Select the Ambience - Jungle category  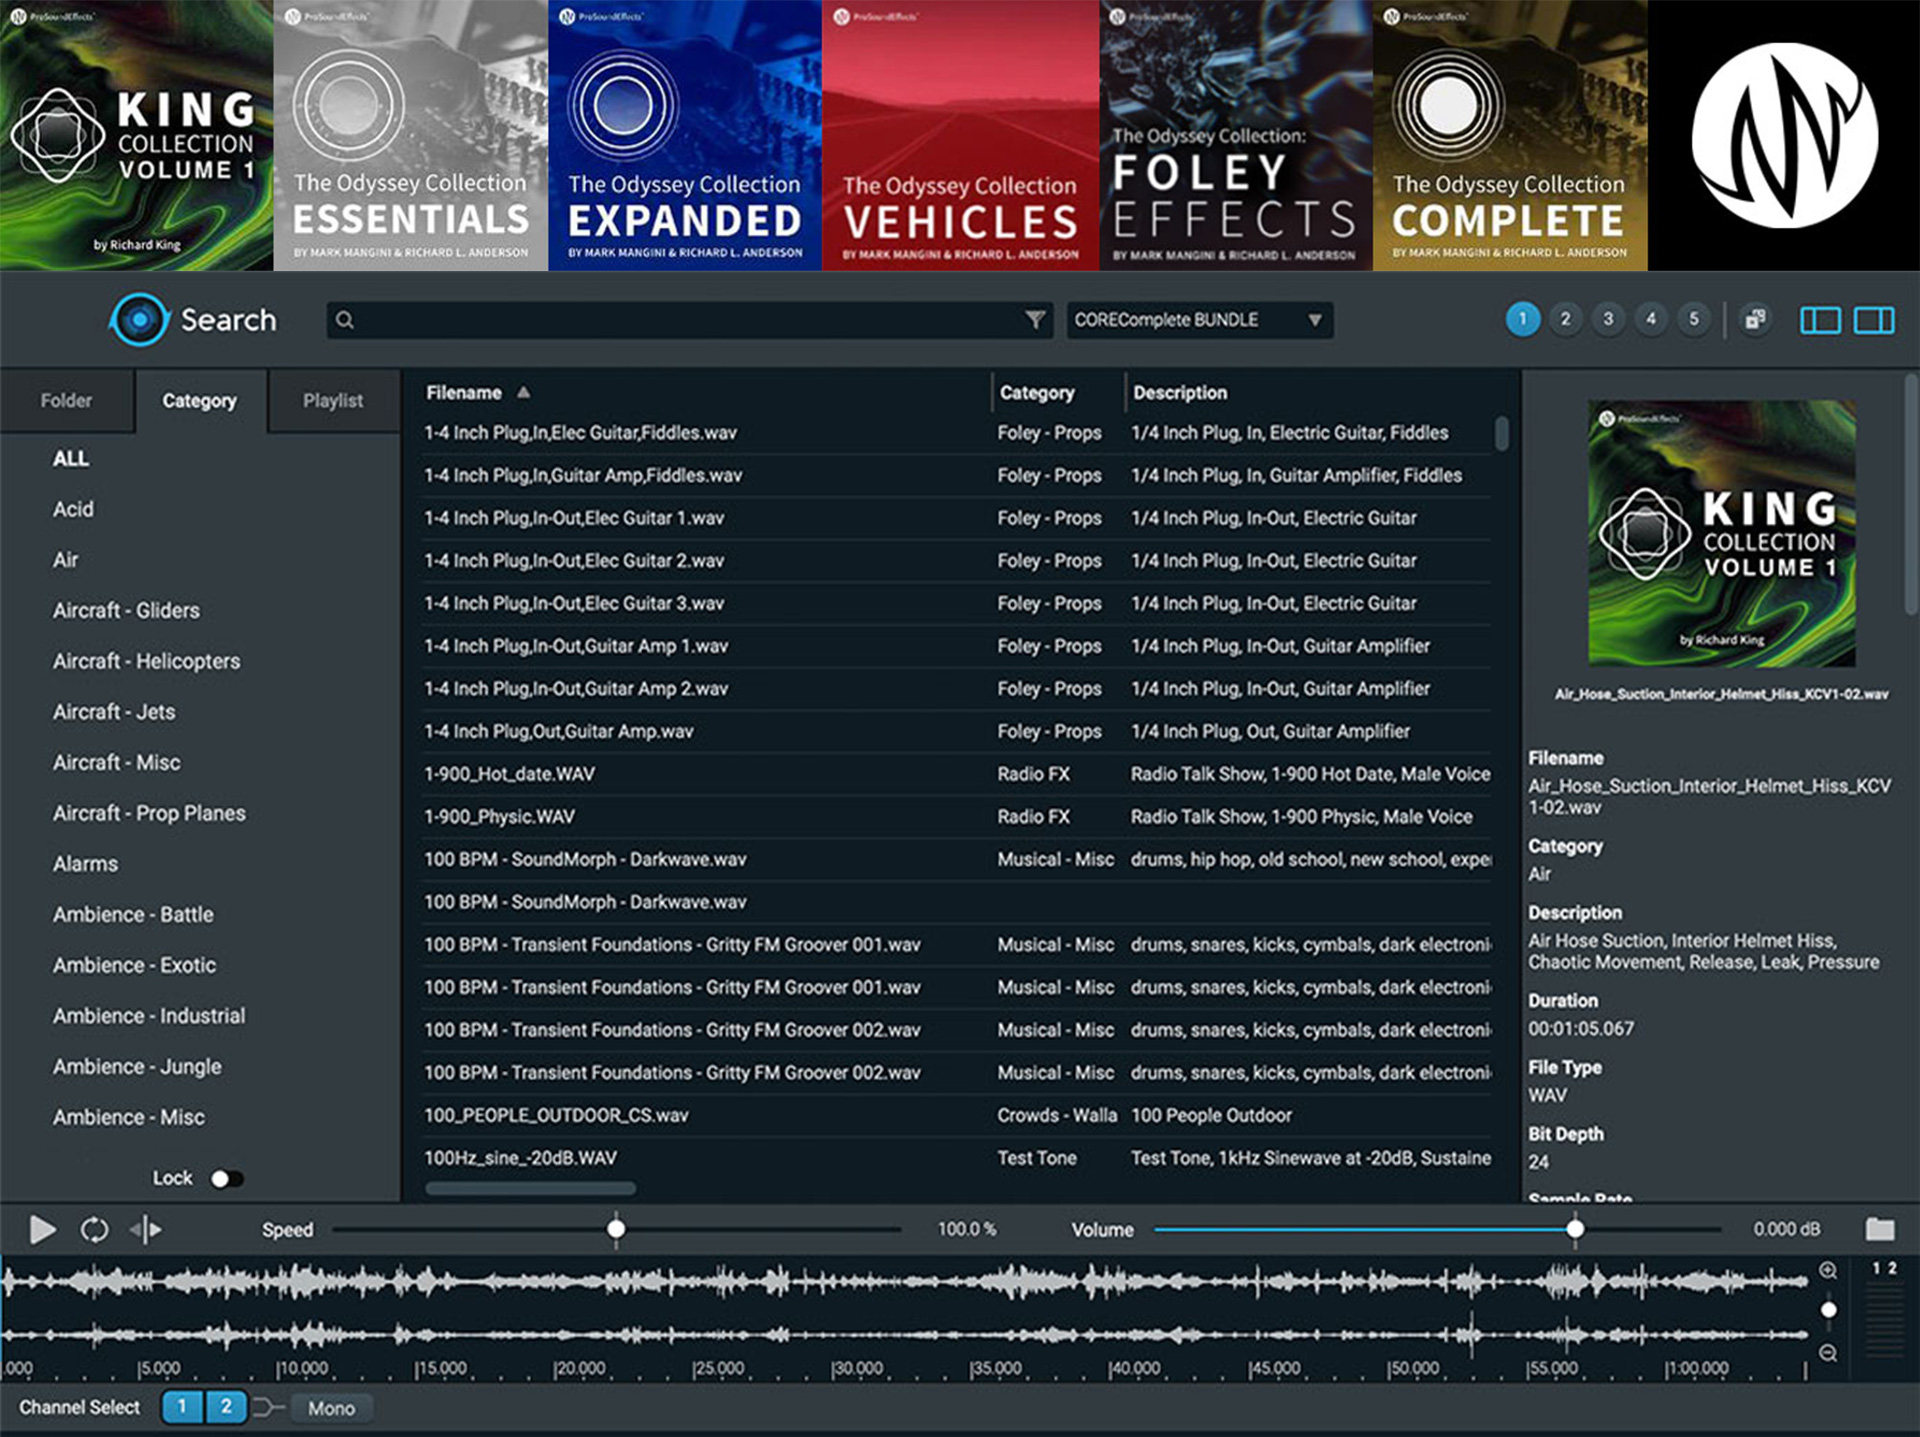[x=138, y=1066]
